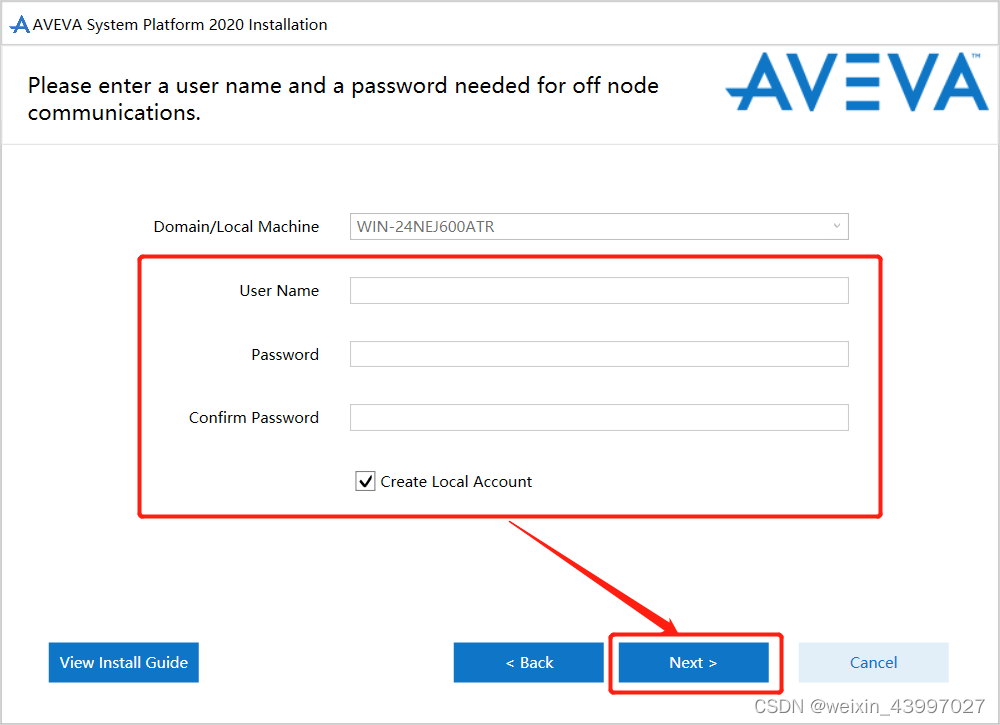This screenshot has height=725, width=1000.
Task: Proceed with the Next button
Action: (x=694, y=663)
